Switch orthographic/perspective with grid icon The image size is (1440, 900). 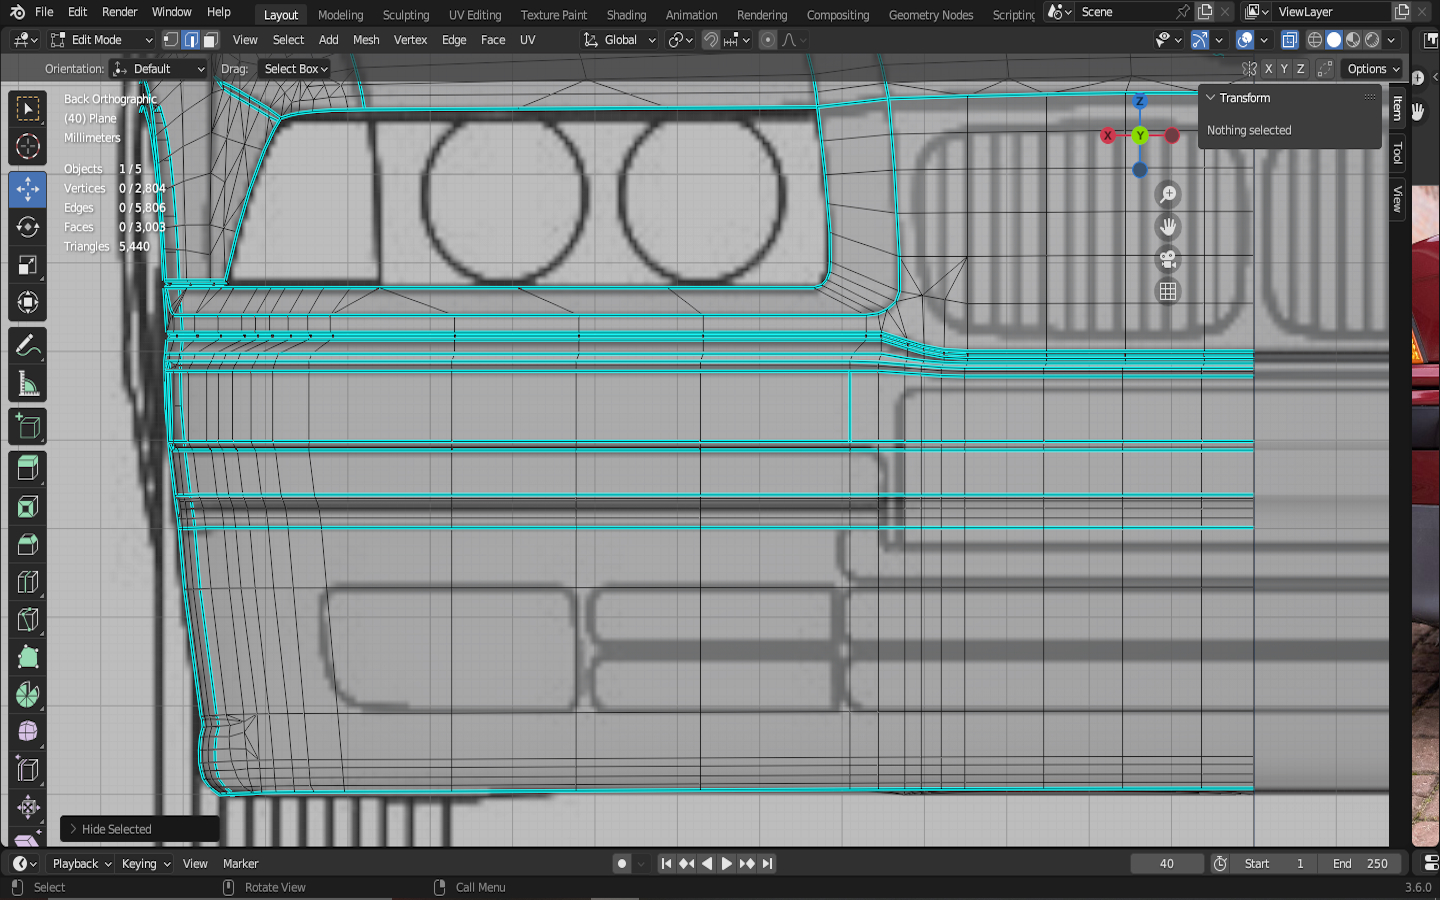coord(1167,291)
